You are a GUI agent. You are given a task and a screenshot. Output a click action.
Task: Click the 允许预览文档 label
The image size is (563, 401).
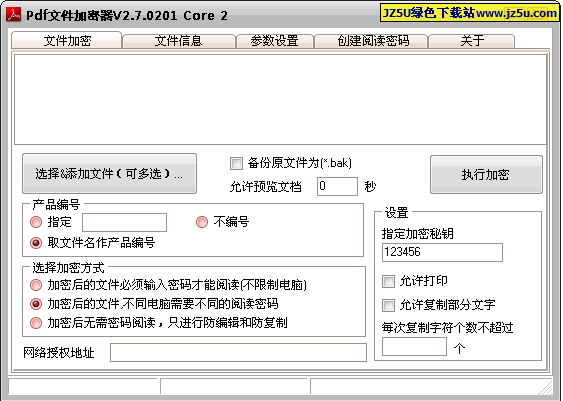(265, 187)
